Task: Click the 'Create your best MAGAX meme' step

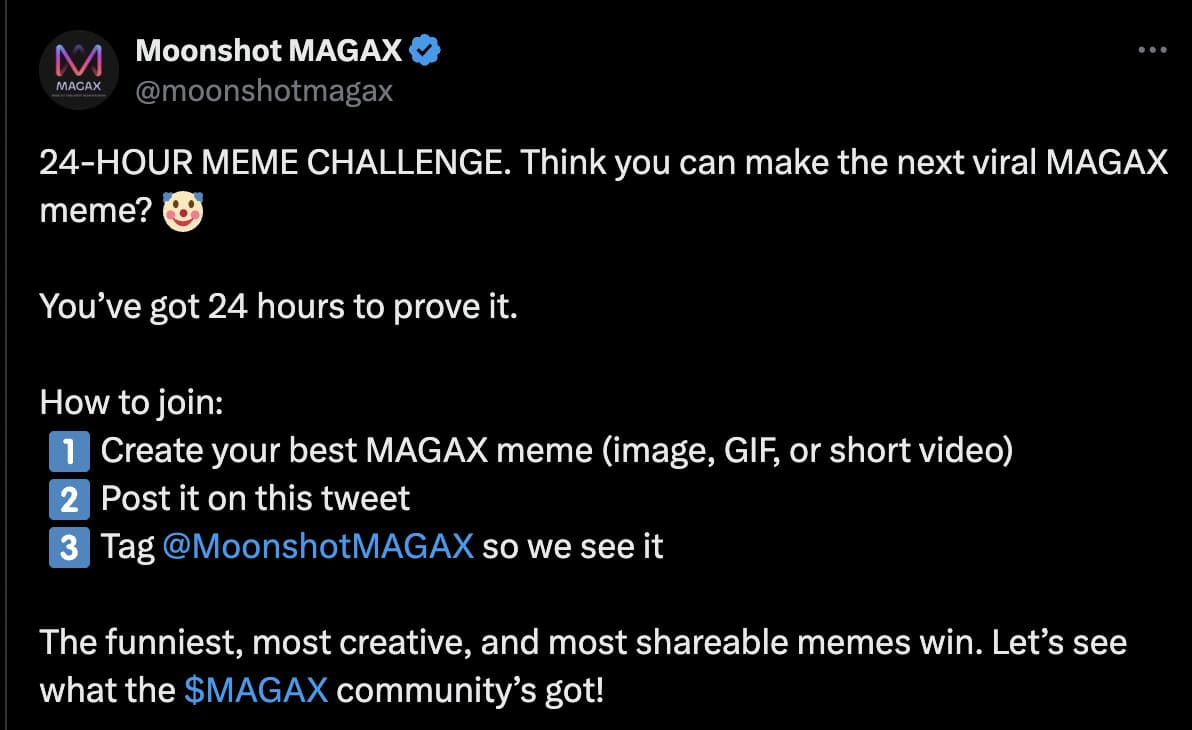Action: 556,450
